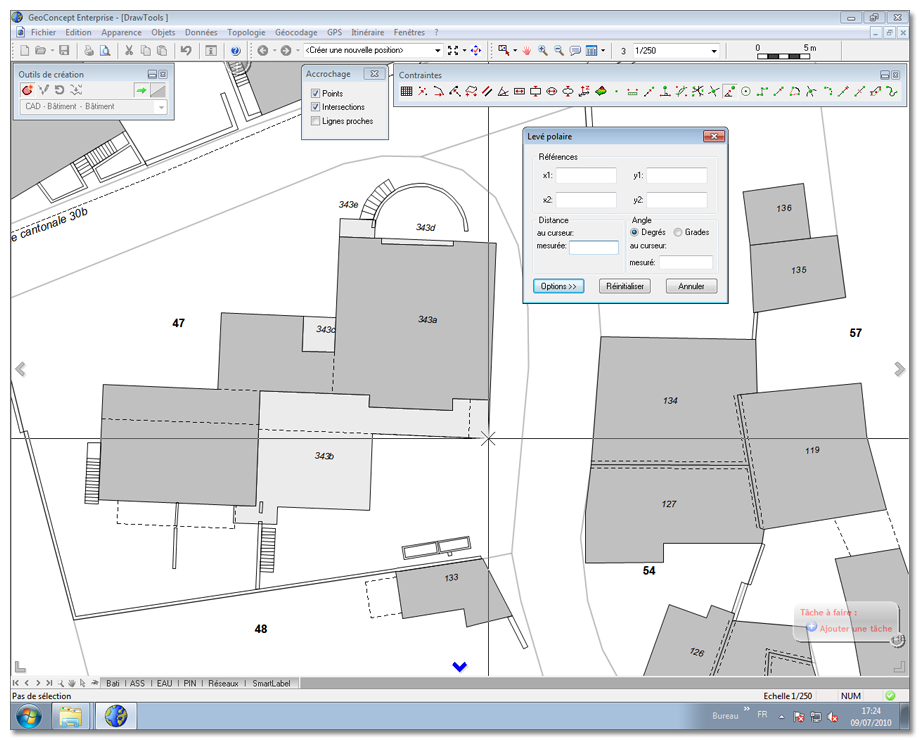Click the green arrow in Outils de création
920x740 pixels.
(141, 90)
